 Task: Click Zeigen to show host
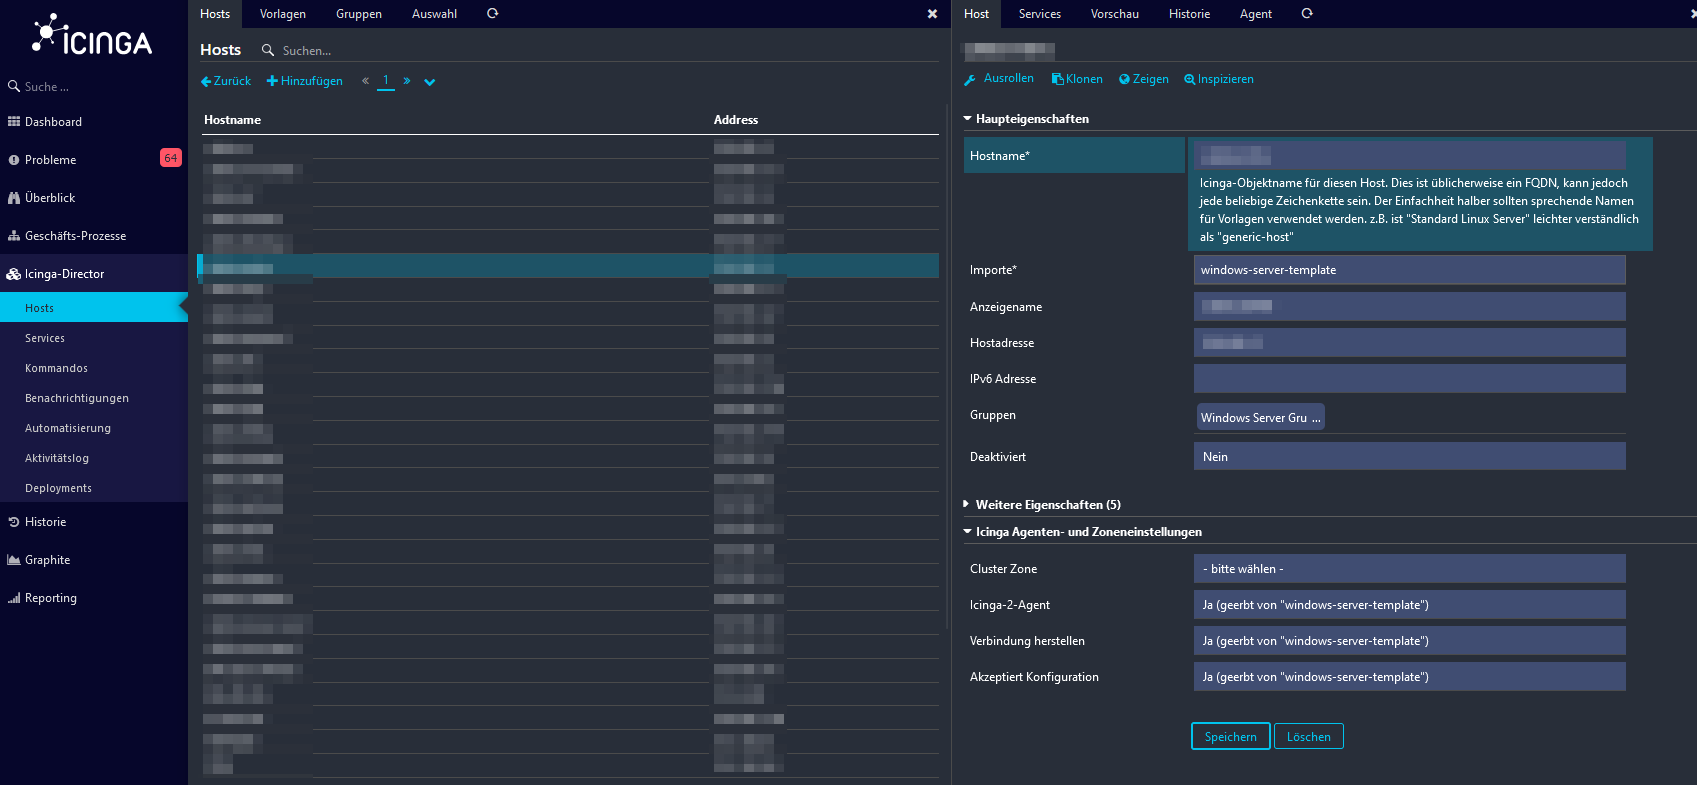tap(1144, 79)
